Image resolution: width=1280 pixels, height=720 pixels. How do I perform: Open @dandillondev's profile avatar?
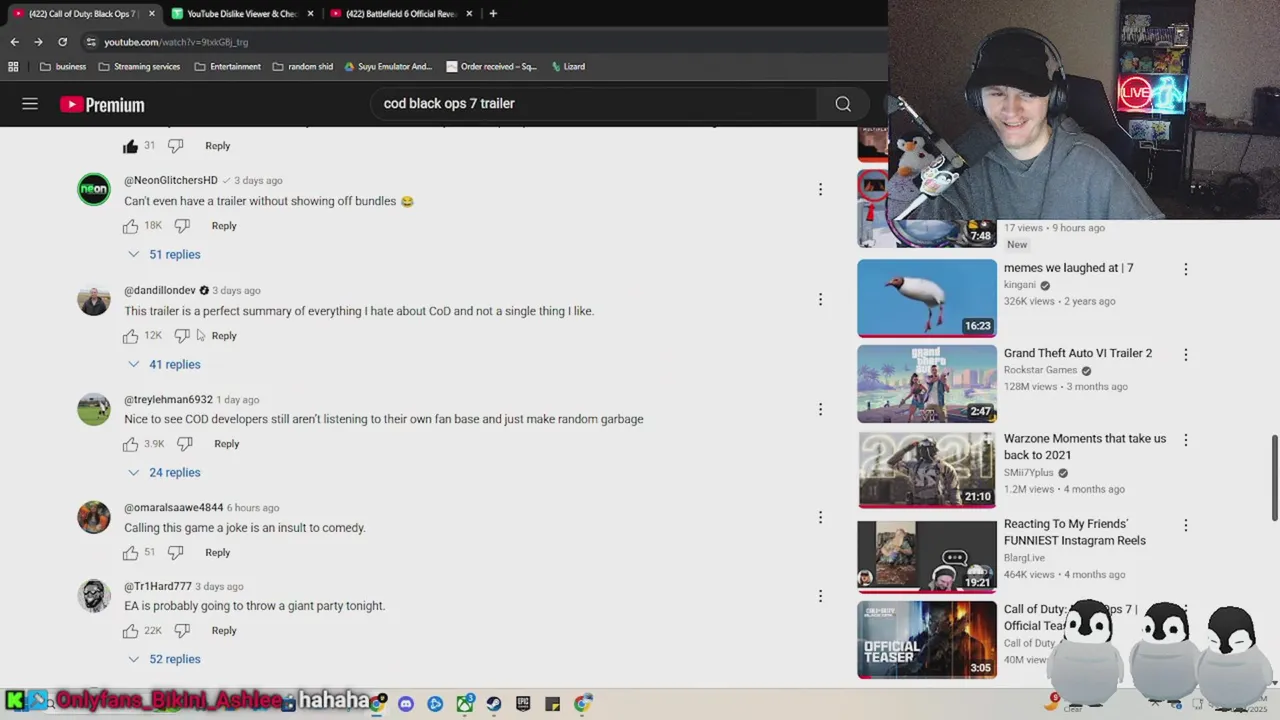click(94, 299)
